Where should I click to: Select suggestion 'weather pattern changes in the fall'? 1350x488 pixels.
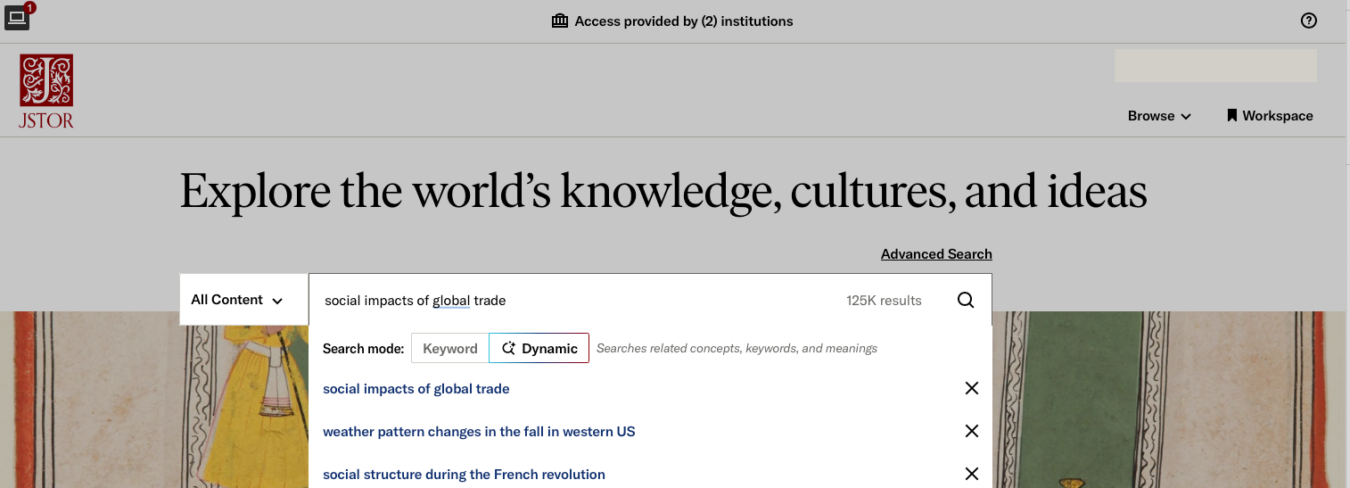[x=479, y=431]
